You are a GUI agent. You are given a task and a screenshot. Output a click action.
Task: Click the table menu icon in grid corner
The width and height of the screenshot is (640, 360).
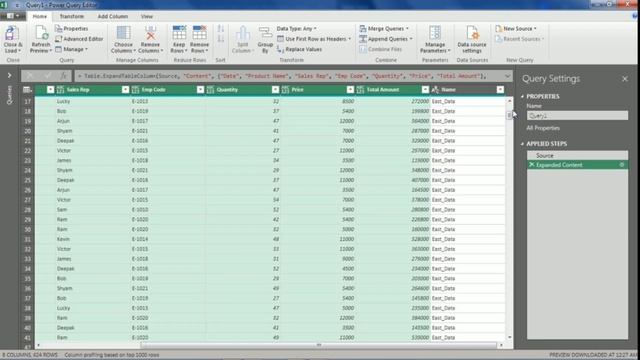coord(27,89)
